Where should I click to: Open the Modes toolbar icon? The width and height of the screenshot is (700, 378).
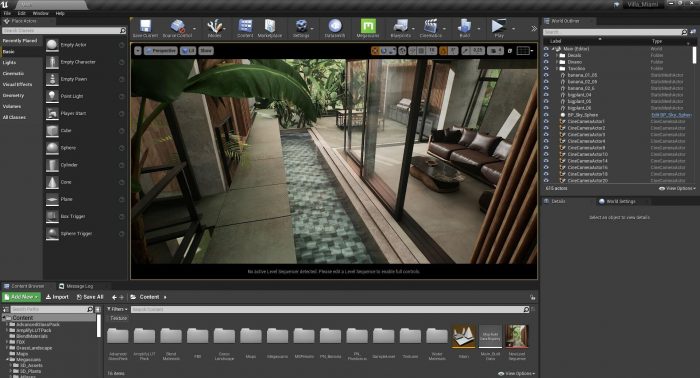(x=214, y=28)
